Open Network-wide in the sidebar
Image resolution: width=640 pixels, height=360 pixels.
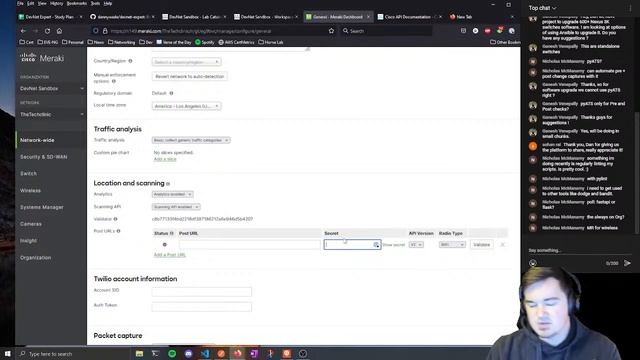pos(37,140)
